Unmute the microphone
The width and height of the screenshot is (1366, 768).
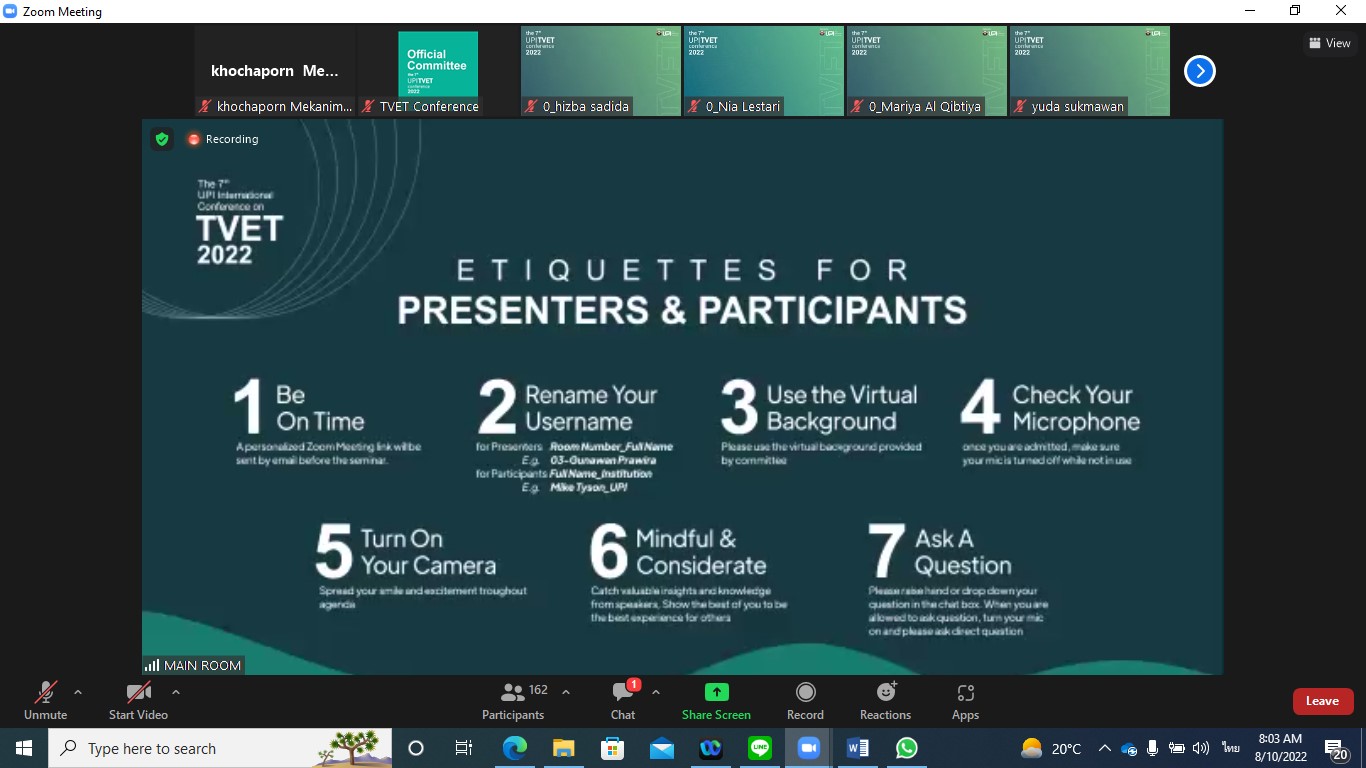45,701
